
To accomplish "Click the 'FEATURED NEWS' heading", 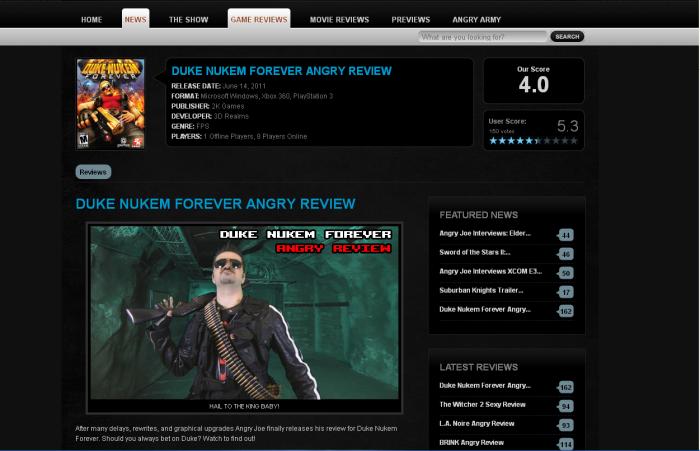I will click(x=479, y=215).
